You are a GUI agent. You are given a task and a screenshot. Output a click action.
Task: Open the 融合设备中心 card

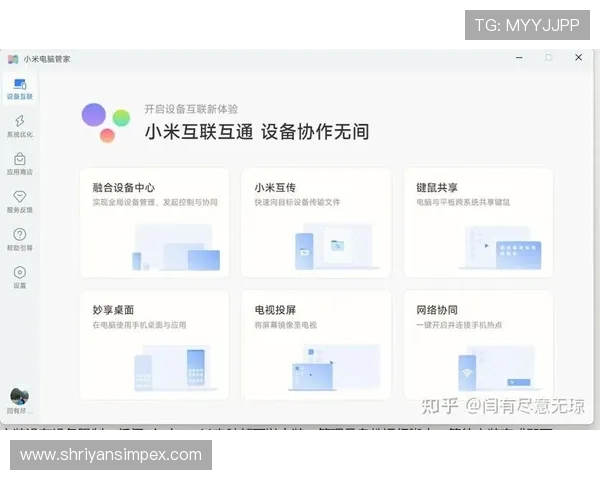154,222
